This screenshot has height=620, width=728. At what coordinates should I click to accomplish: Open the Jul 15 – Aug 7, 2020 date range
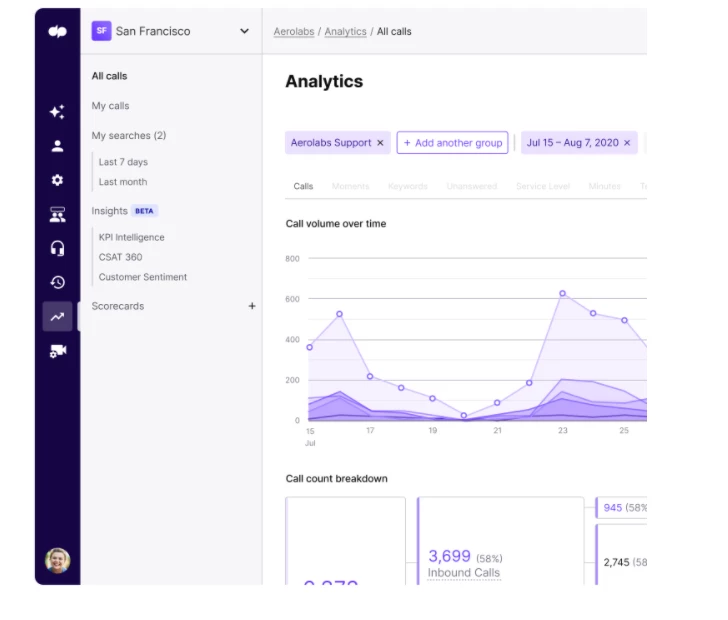pos(572,143)
